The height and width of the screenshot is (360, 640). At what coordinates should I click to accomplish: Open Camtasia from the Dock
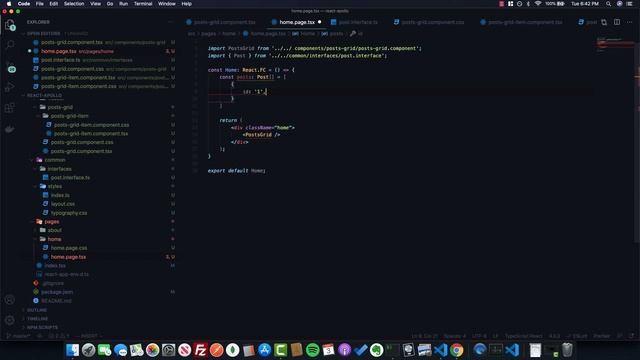tap(280, 350)
